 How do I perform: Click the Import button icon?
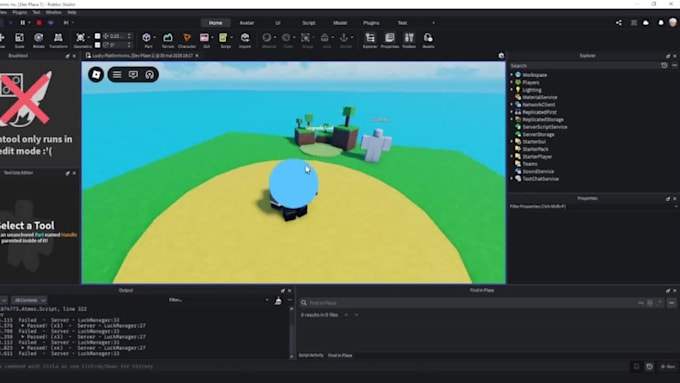[x=245, y=40]
